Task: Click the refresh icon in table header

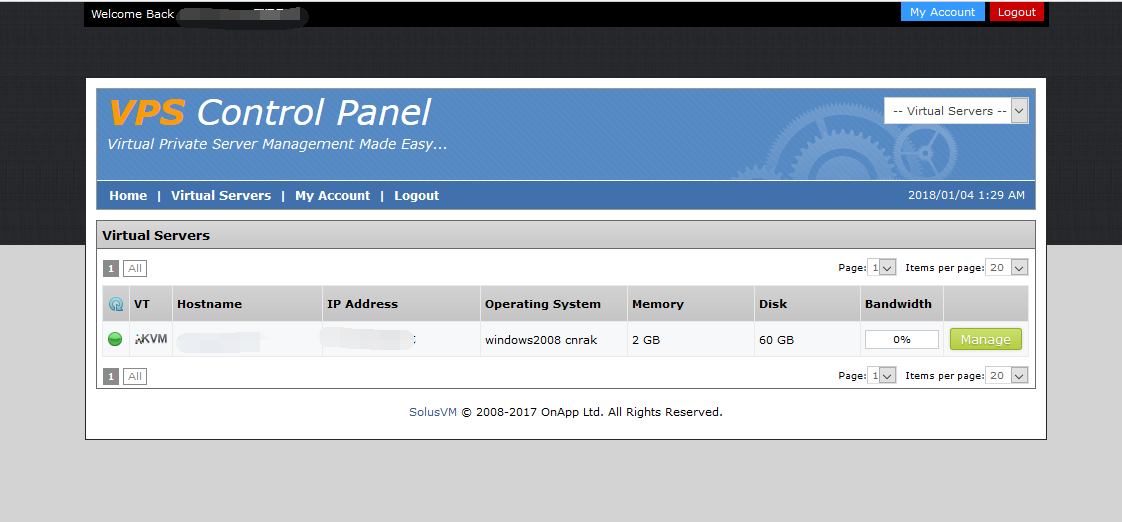Action: [115, 304]
